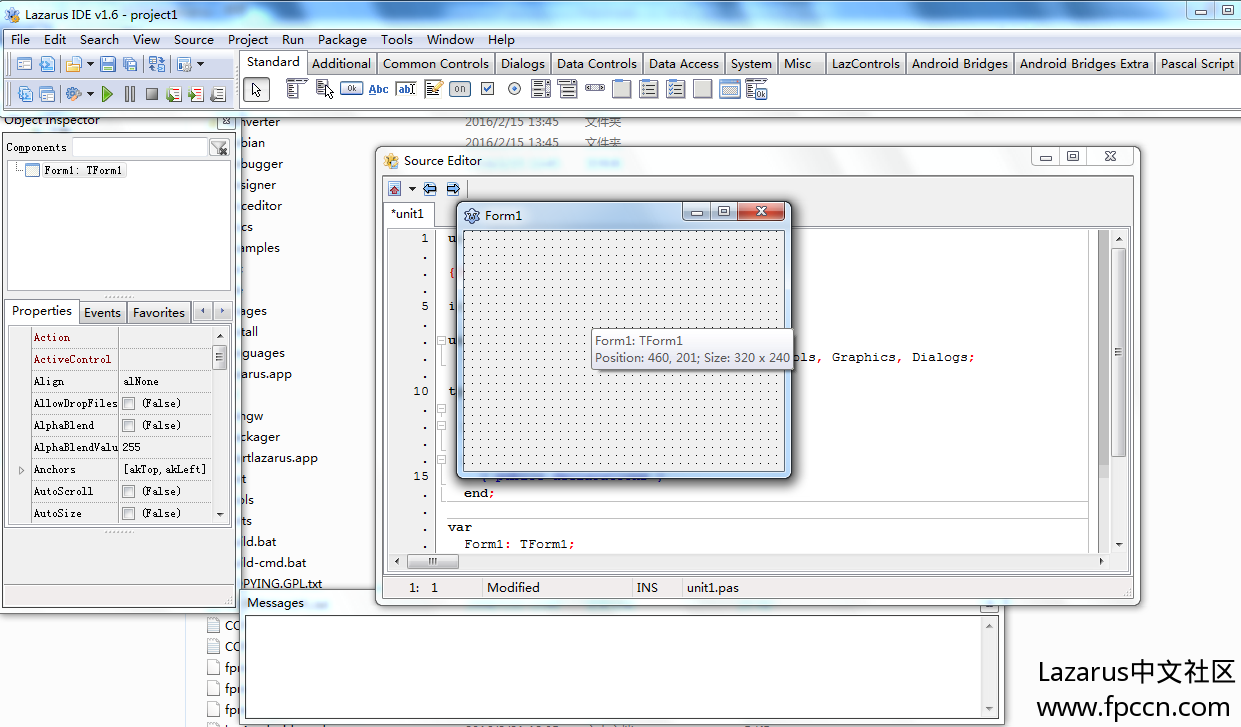The height and width of the screenshot is (727, 1241).
Task: Pick the TGroupBox component icon
Action: 622,89
